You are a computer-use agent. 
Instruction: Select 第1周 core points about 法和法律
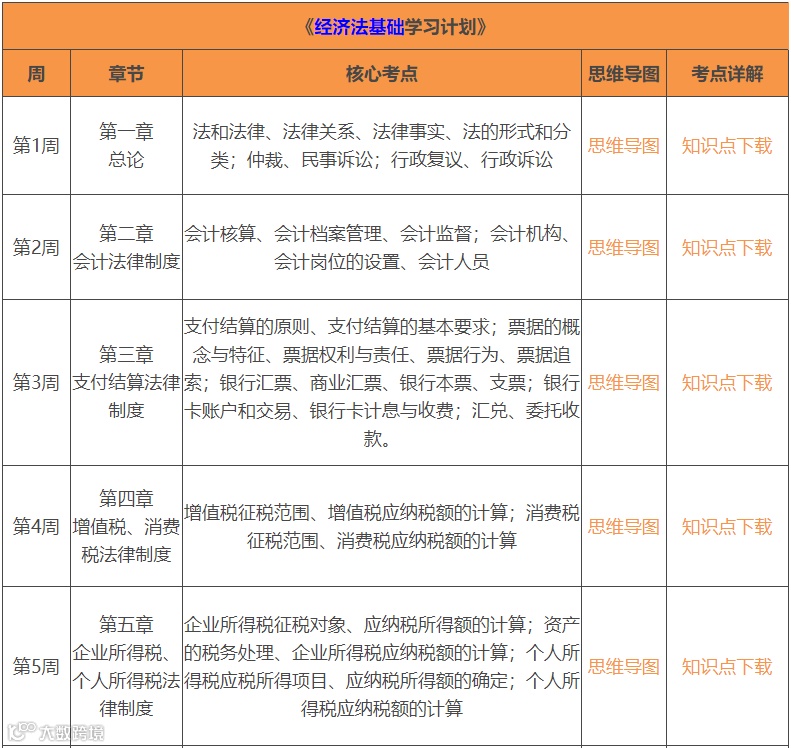(382, 146)
